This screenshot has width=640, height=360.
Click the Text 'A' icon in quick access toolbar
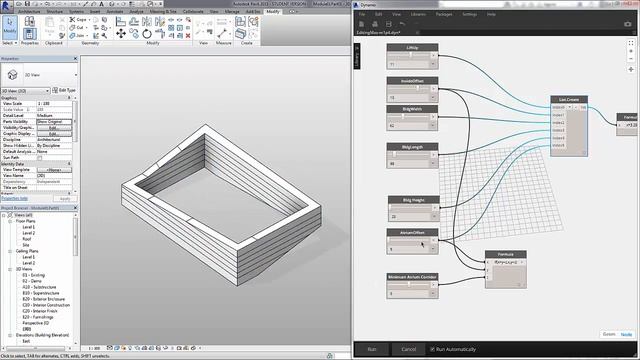pyautogui.click(x=102, y=4)
